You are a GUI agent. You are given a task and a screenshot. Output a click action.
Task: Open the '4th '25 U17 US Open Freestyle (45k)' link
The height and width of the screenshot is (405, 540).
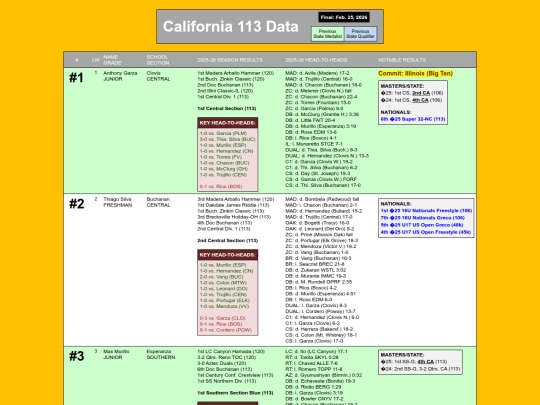tap(426, 232)
